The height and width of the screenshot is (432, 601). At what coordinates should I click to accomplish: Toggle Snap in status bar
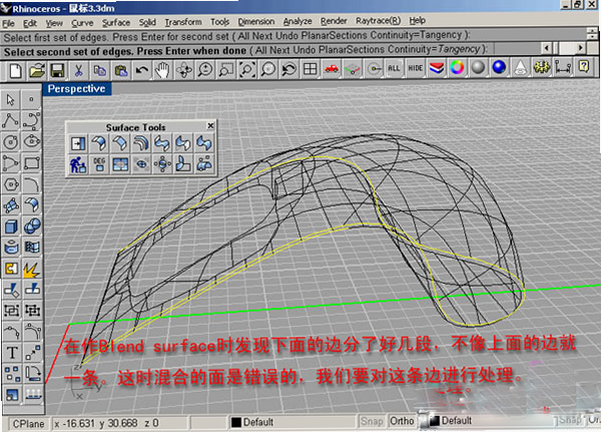tap(371, 421)
